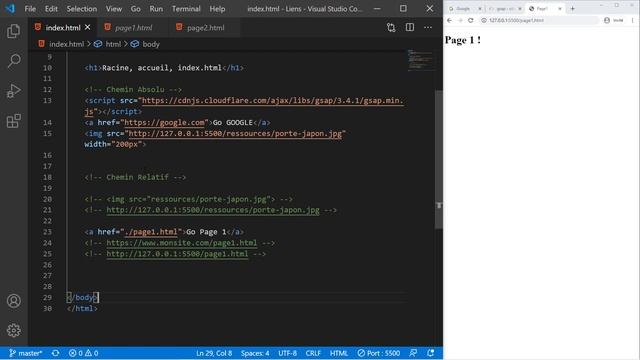The width and height of the screenshot is (640, 360).
Task: Open a new browser tab
Action: (573, 8)
